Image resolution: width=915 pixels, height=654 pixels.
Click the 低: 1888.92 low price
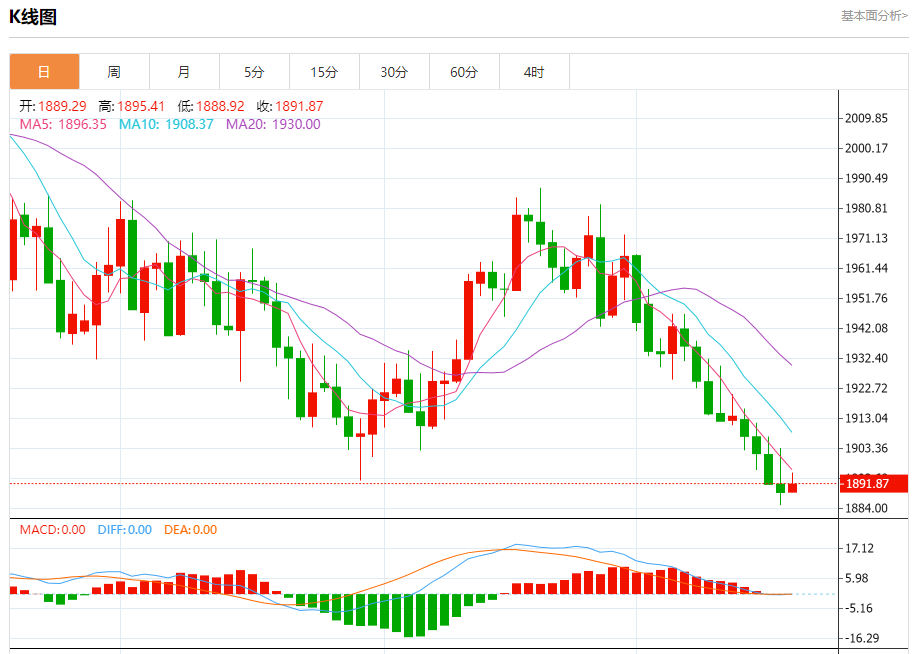tap(211, 106)
